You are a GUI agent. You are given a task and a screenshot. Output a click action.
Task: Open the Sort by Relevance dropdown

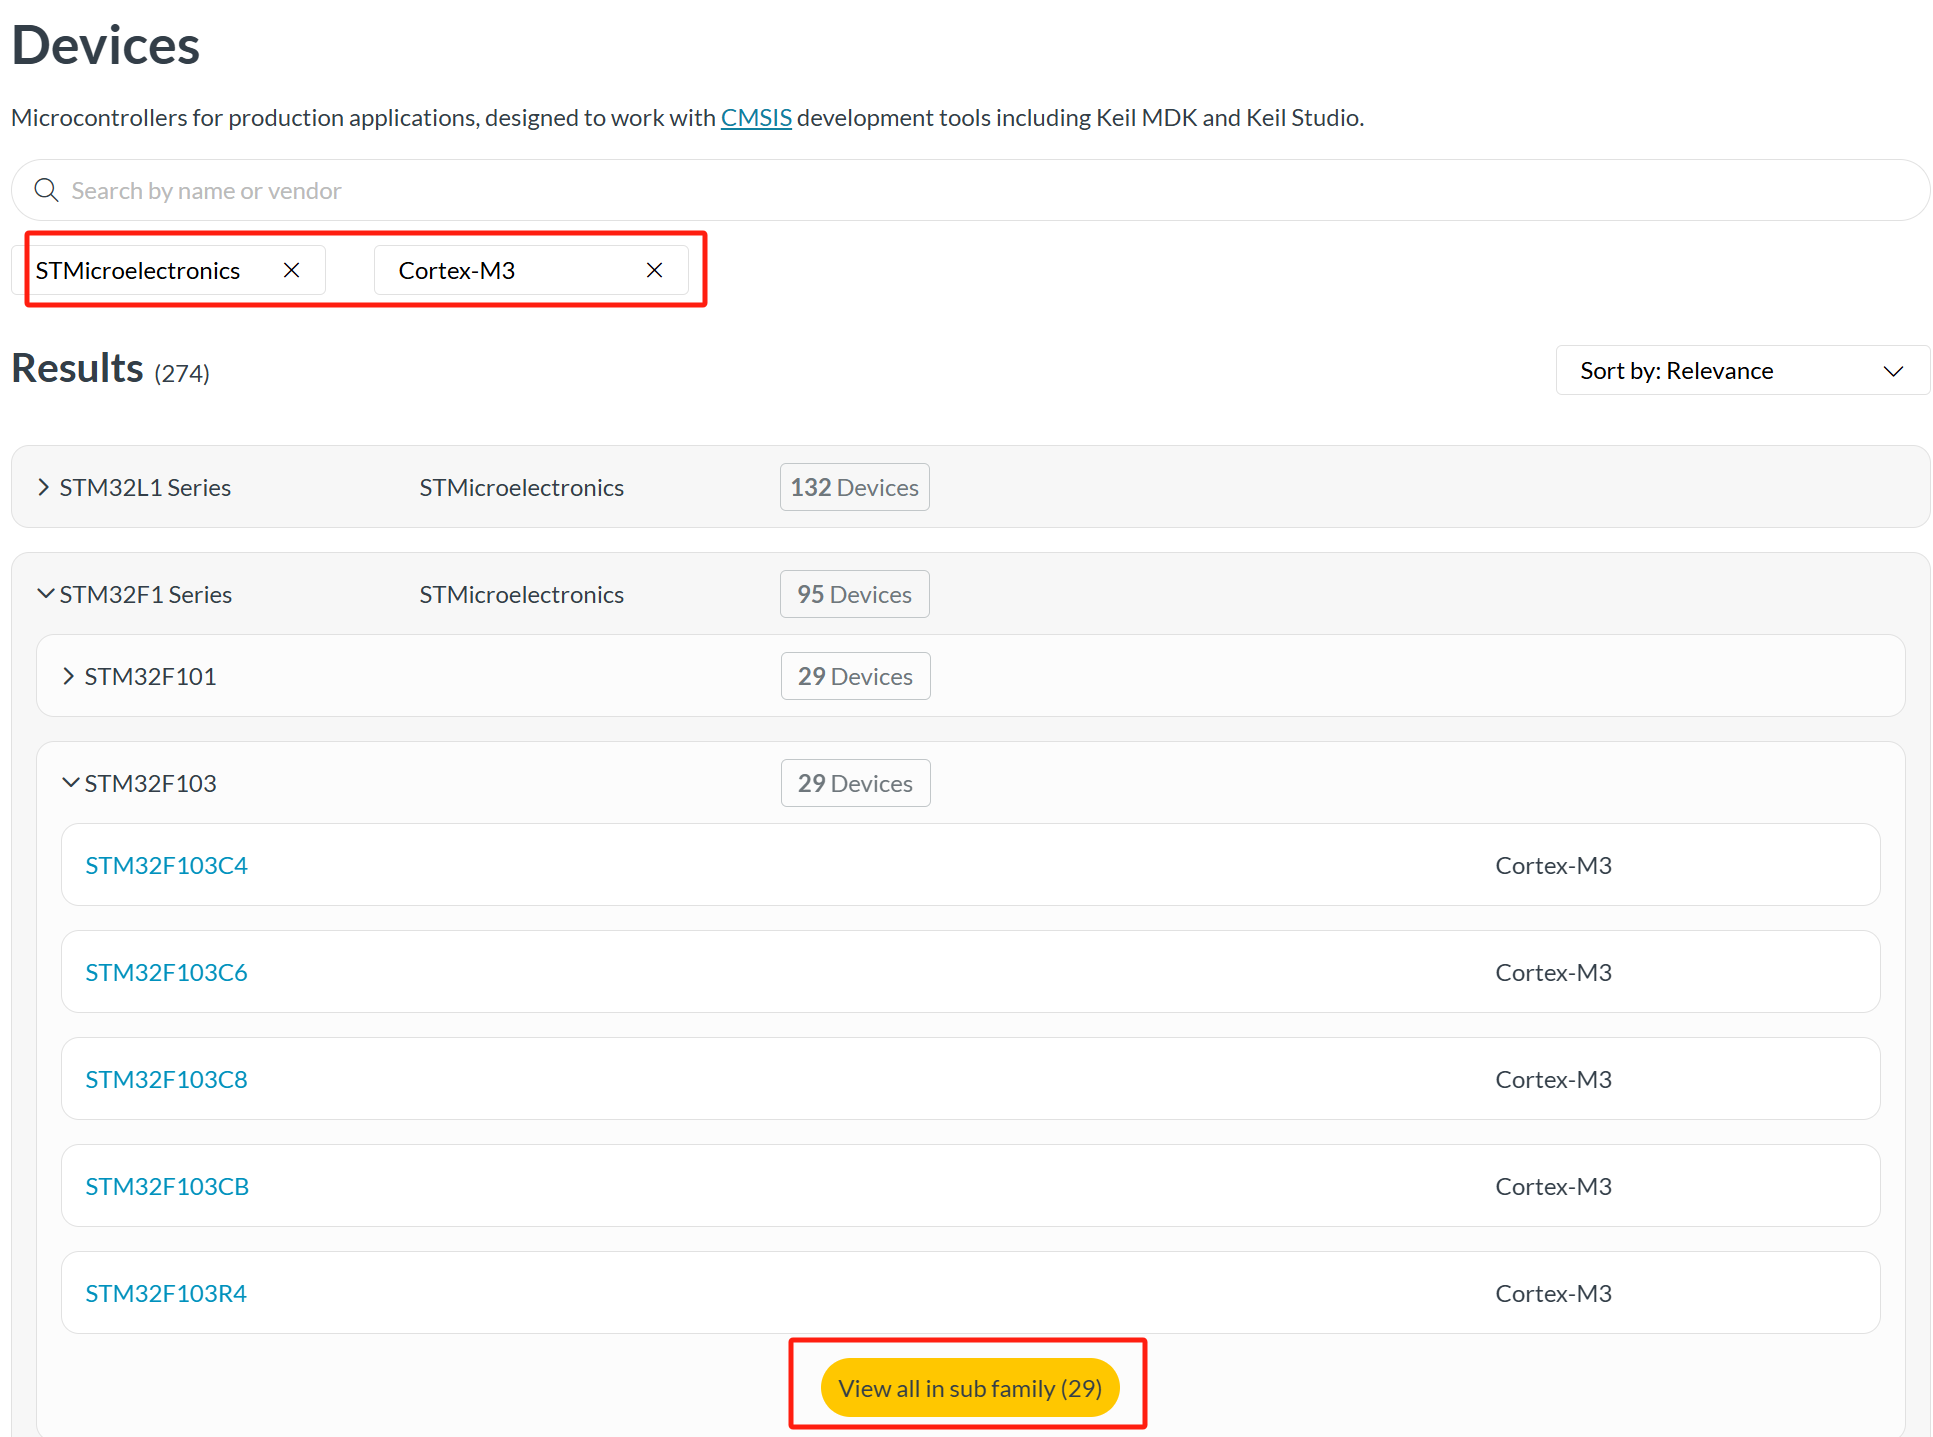tap(1741, 371)
